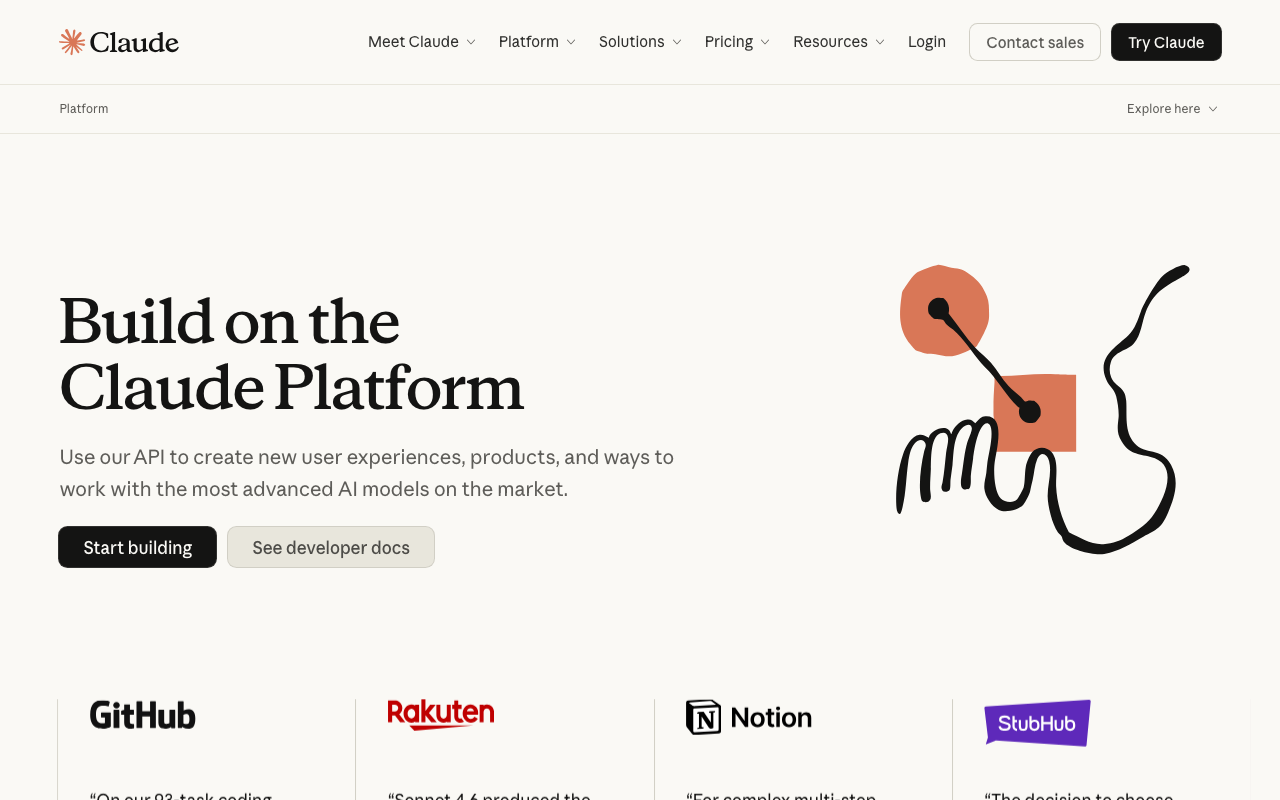Click the Build on the Claude Platform heading
The width and height of the screenshot is (1280, 800).
292,354
